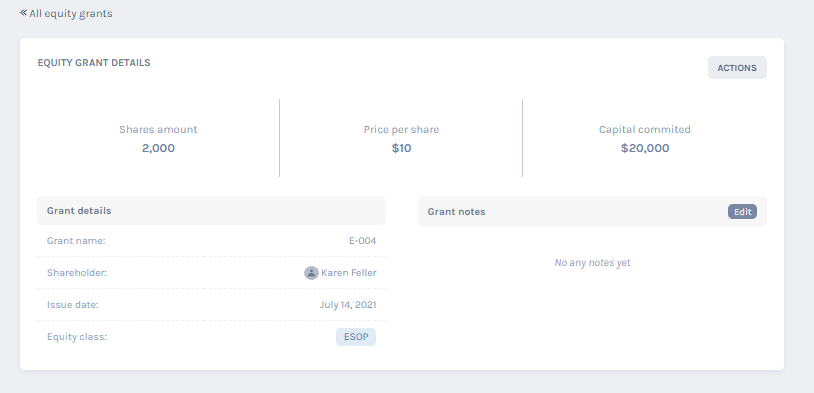Click the EQUITY GRANT DETAILS heading
814x393 pixels.
pos(94,63)
